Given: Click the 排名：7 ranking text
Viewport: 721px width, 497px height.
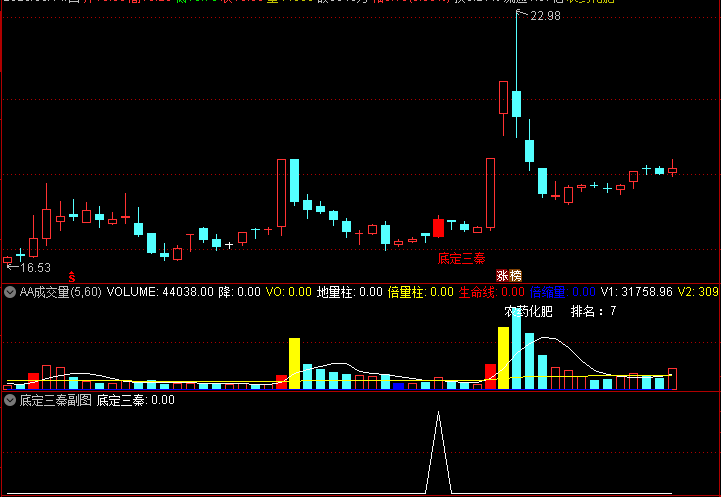Looking at the screenshot, I should pyautogui.click(x=593, y=311).
